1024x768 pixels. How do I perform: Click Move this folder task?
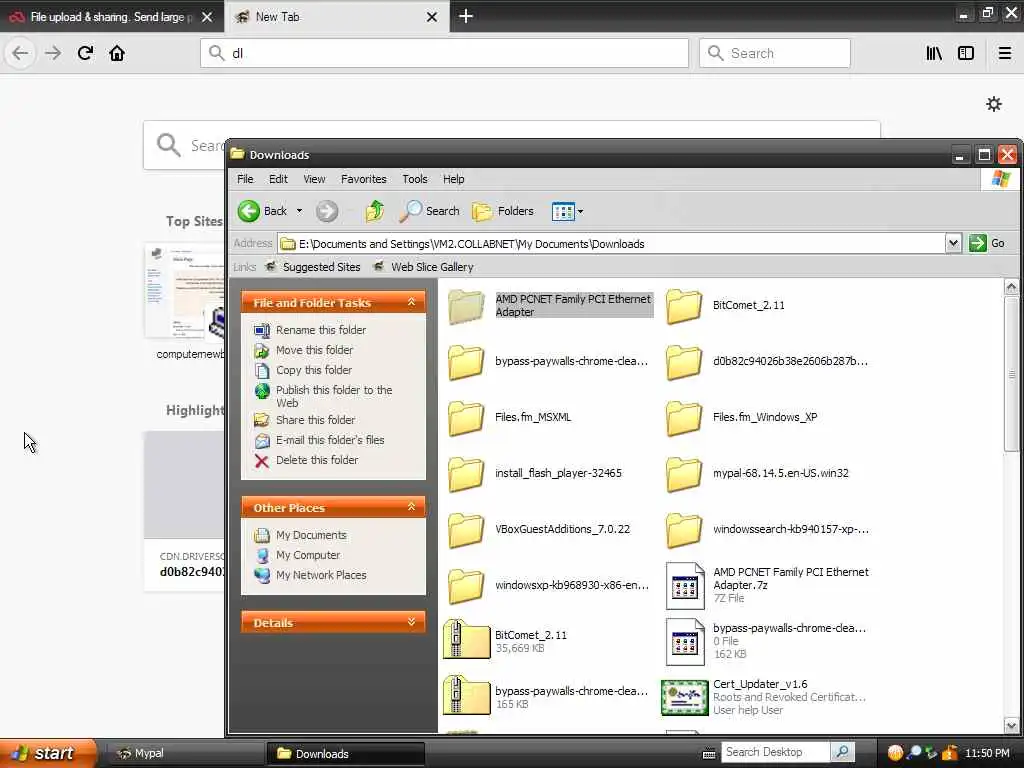303,350
